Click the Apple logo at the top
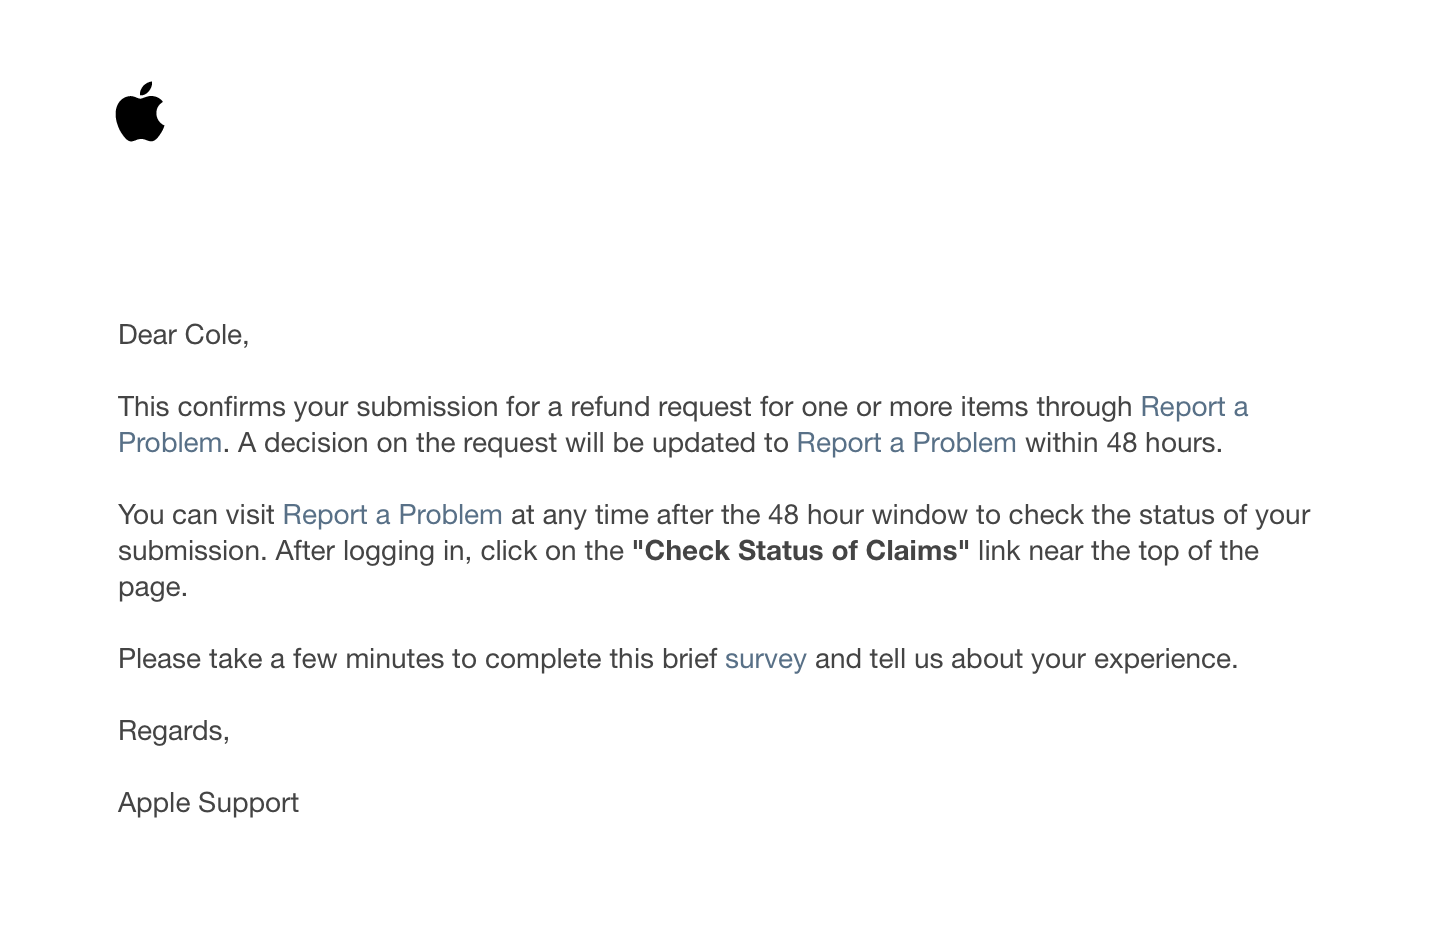Viewport: 1436px width, 942px height. (140, 112)
